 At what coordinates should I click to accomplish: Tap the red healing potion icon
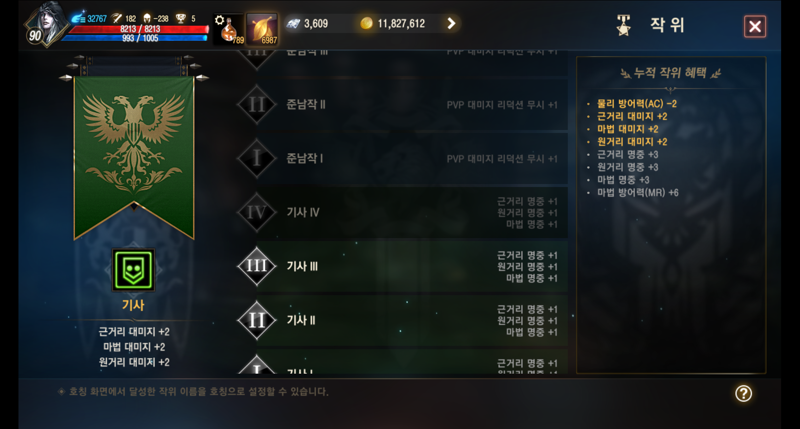228,29
